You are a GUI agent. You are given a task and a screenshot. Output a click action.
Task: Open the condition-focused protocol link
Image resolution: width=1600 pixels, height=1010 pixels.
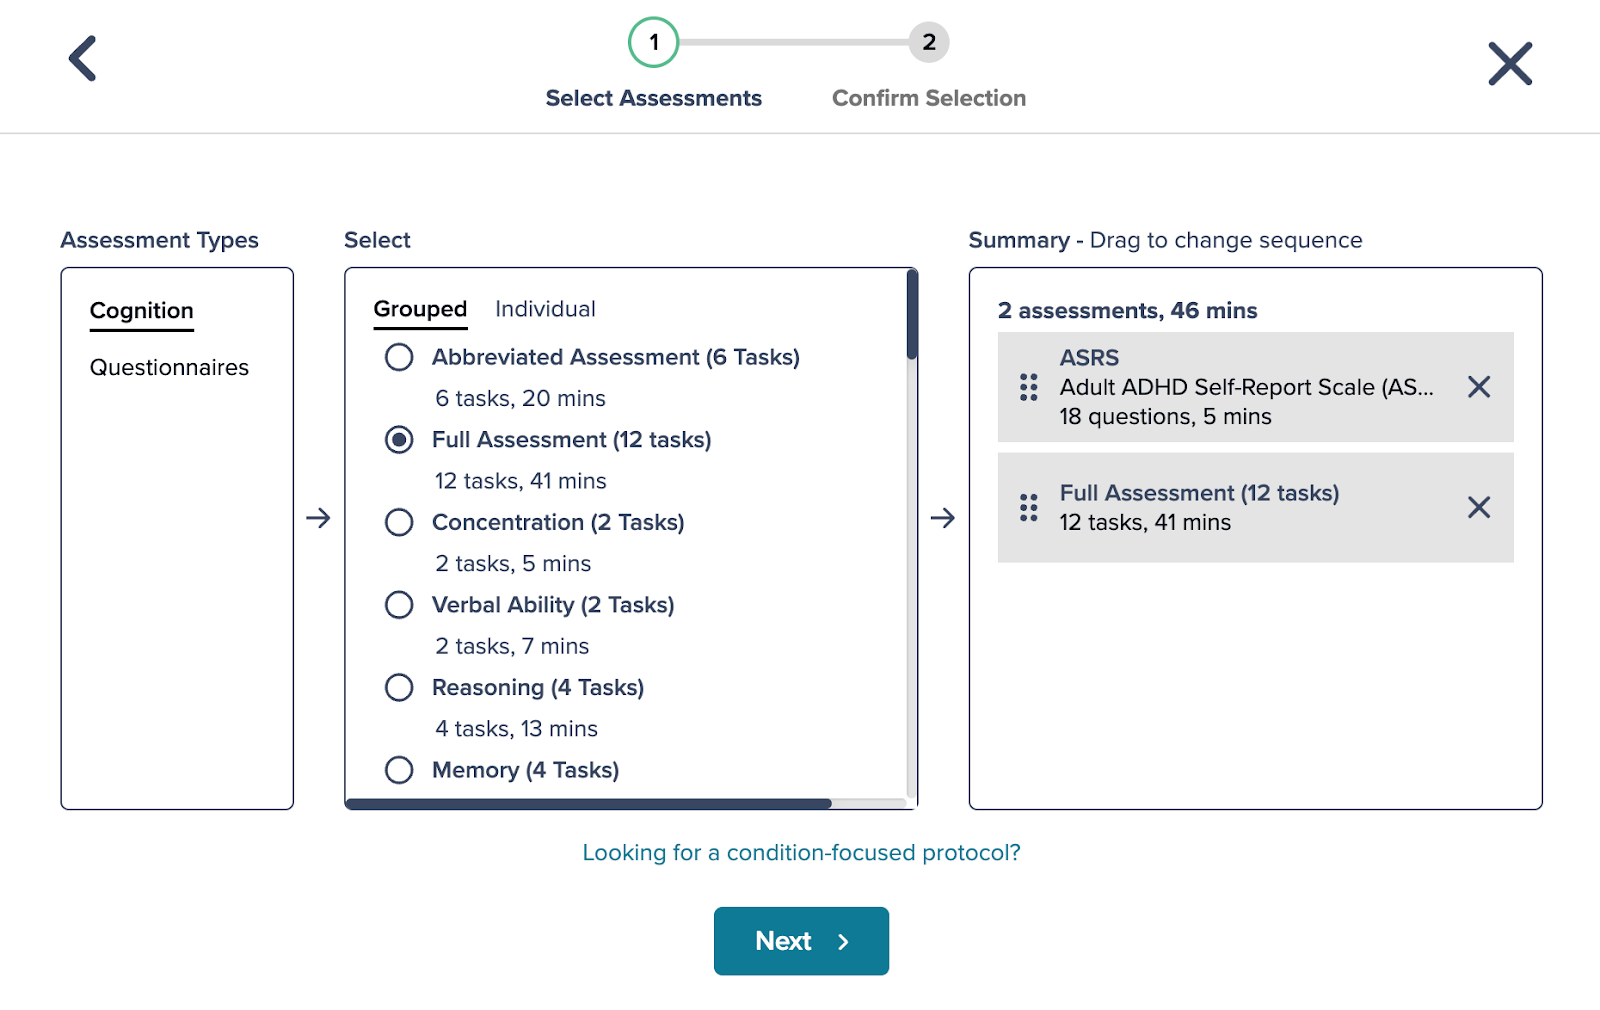[x=800, y=852]
